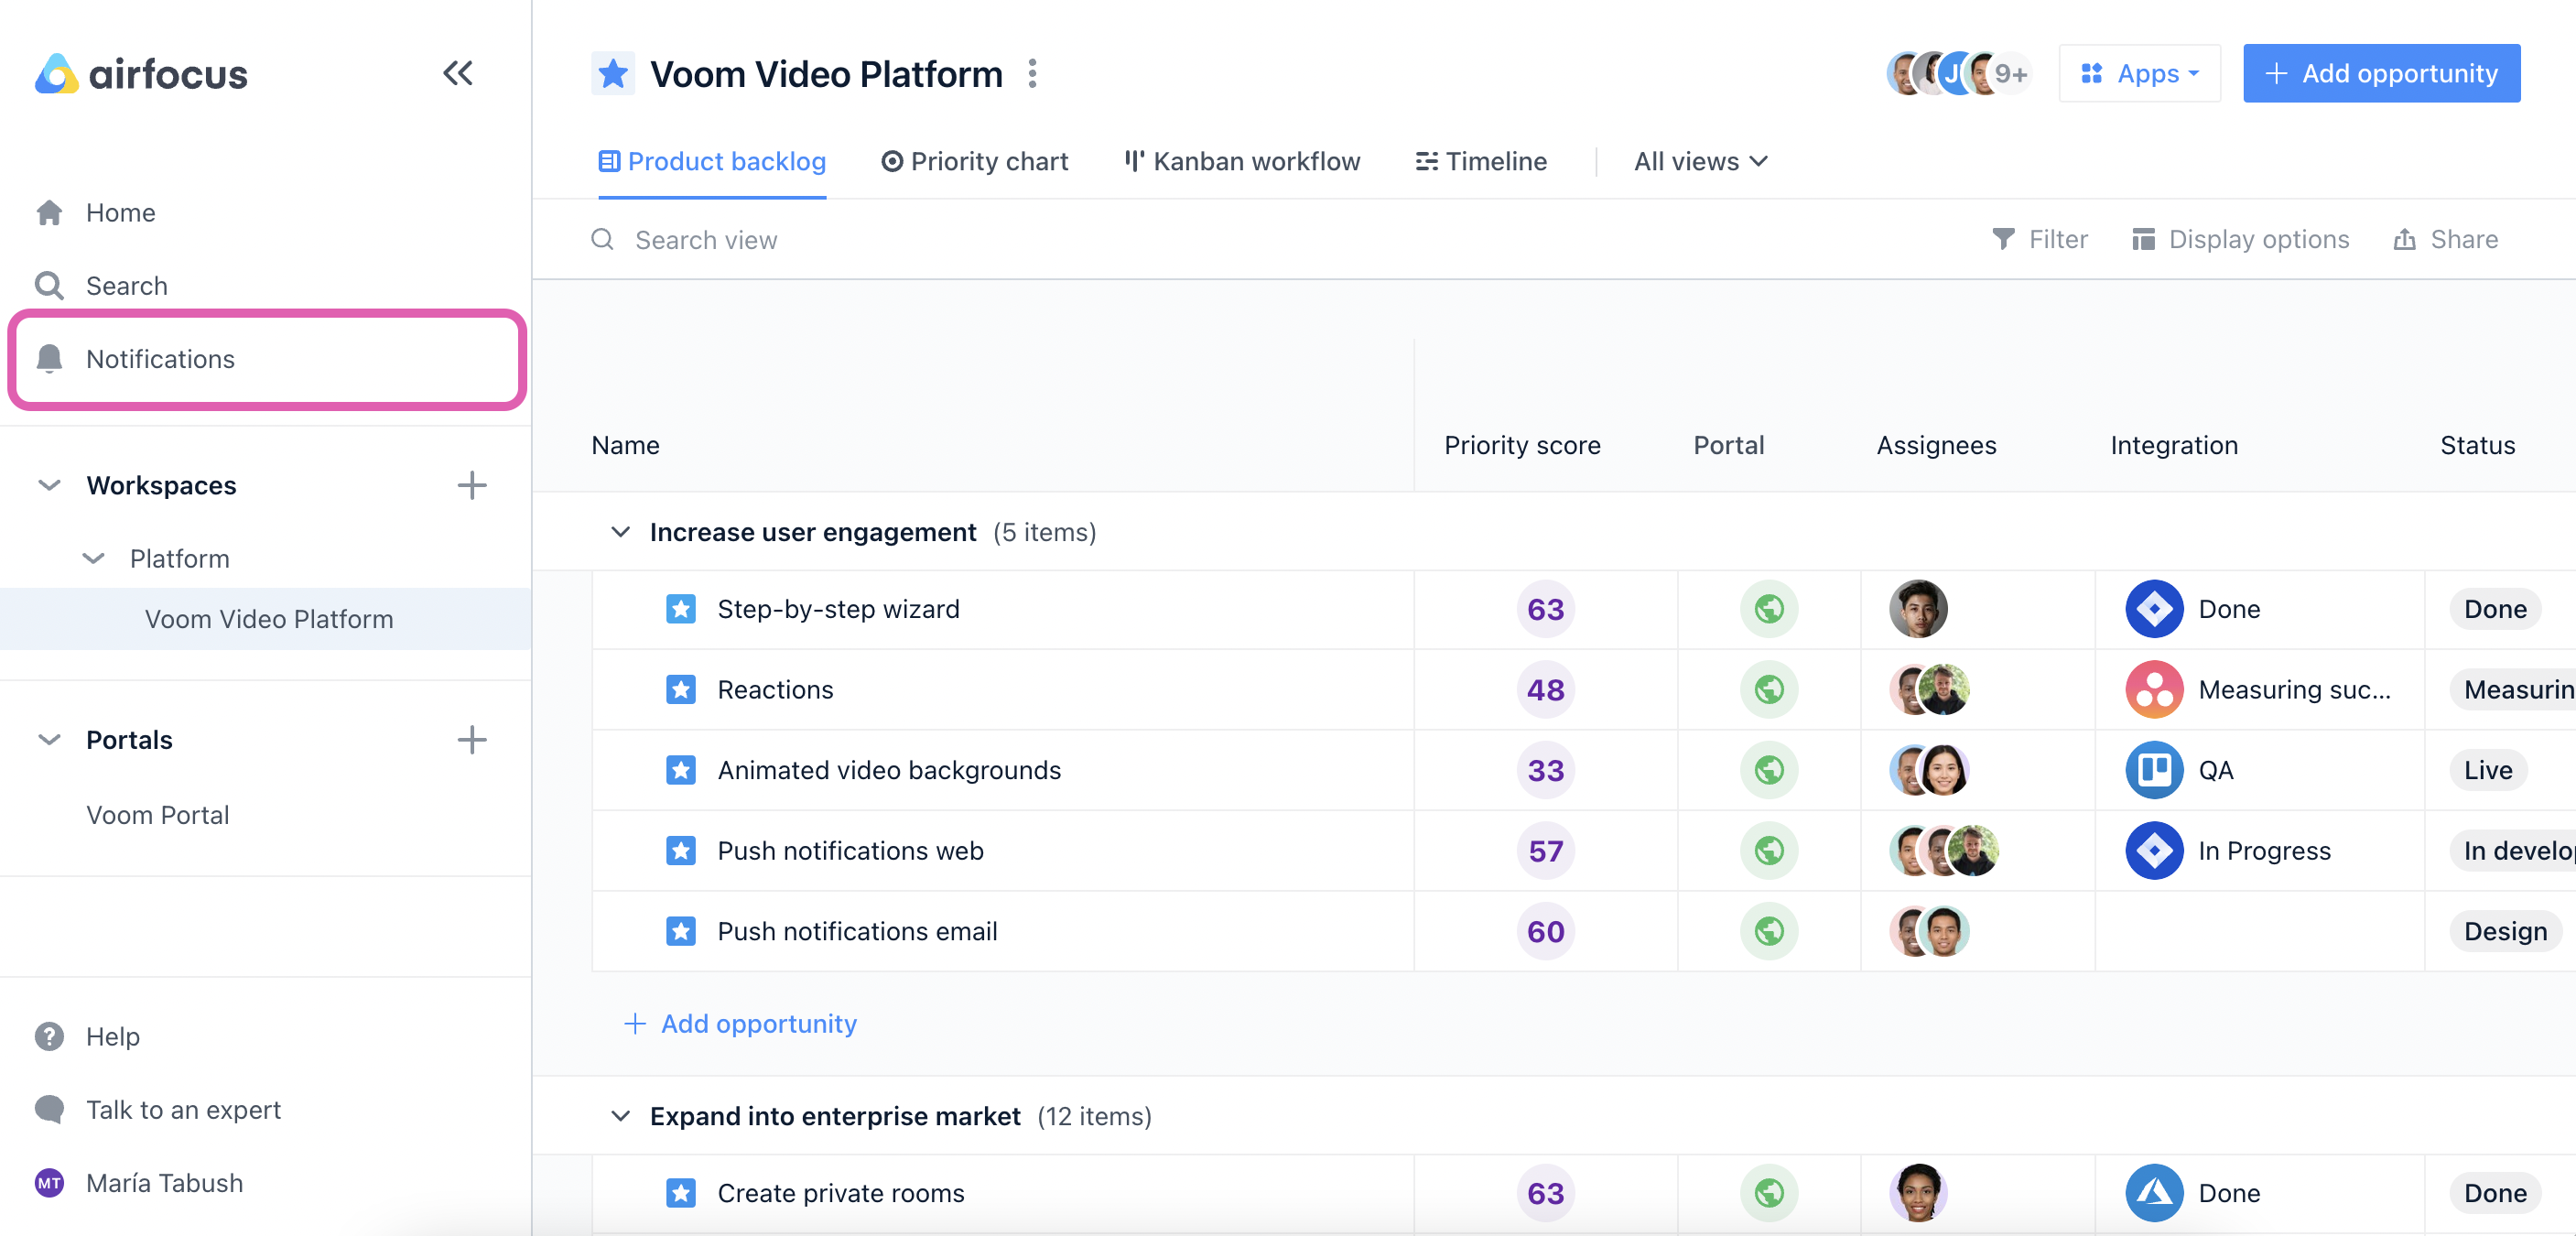Viewport: 2576px width, 1236px height.
Task: Open the Apps dropdown
Action: 2139,73
